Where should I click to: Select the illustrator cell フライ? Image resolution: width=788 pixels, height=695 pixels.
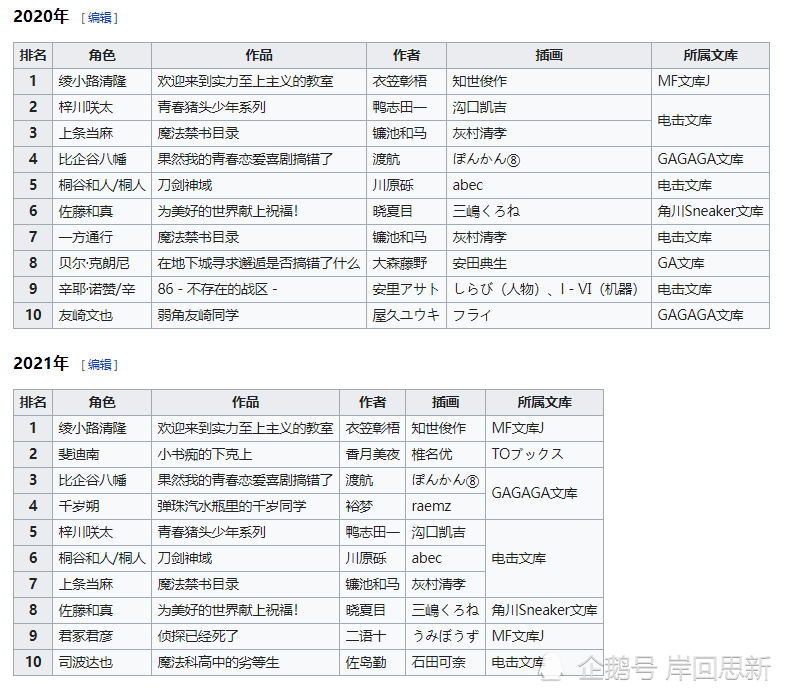(549, 315)
